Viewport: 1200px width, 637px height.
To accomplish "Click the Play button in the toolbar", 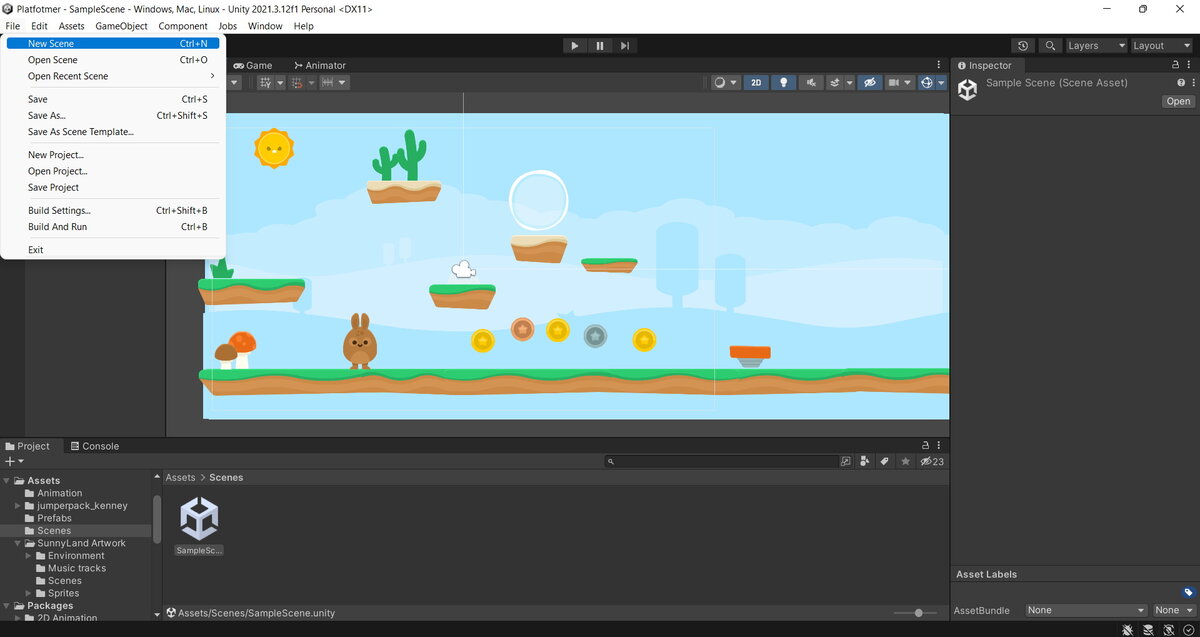I will click(x=574, y=45).
